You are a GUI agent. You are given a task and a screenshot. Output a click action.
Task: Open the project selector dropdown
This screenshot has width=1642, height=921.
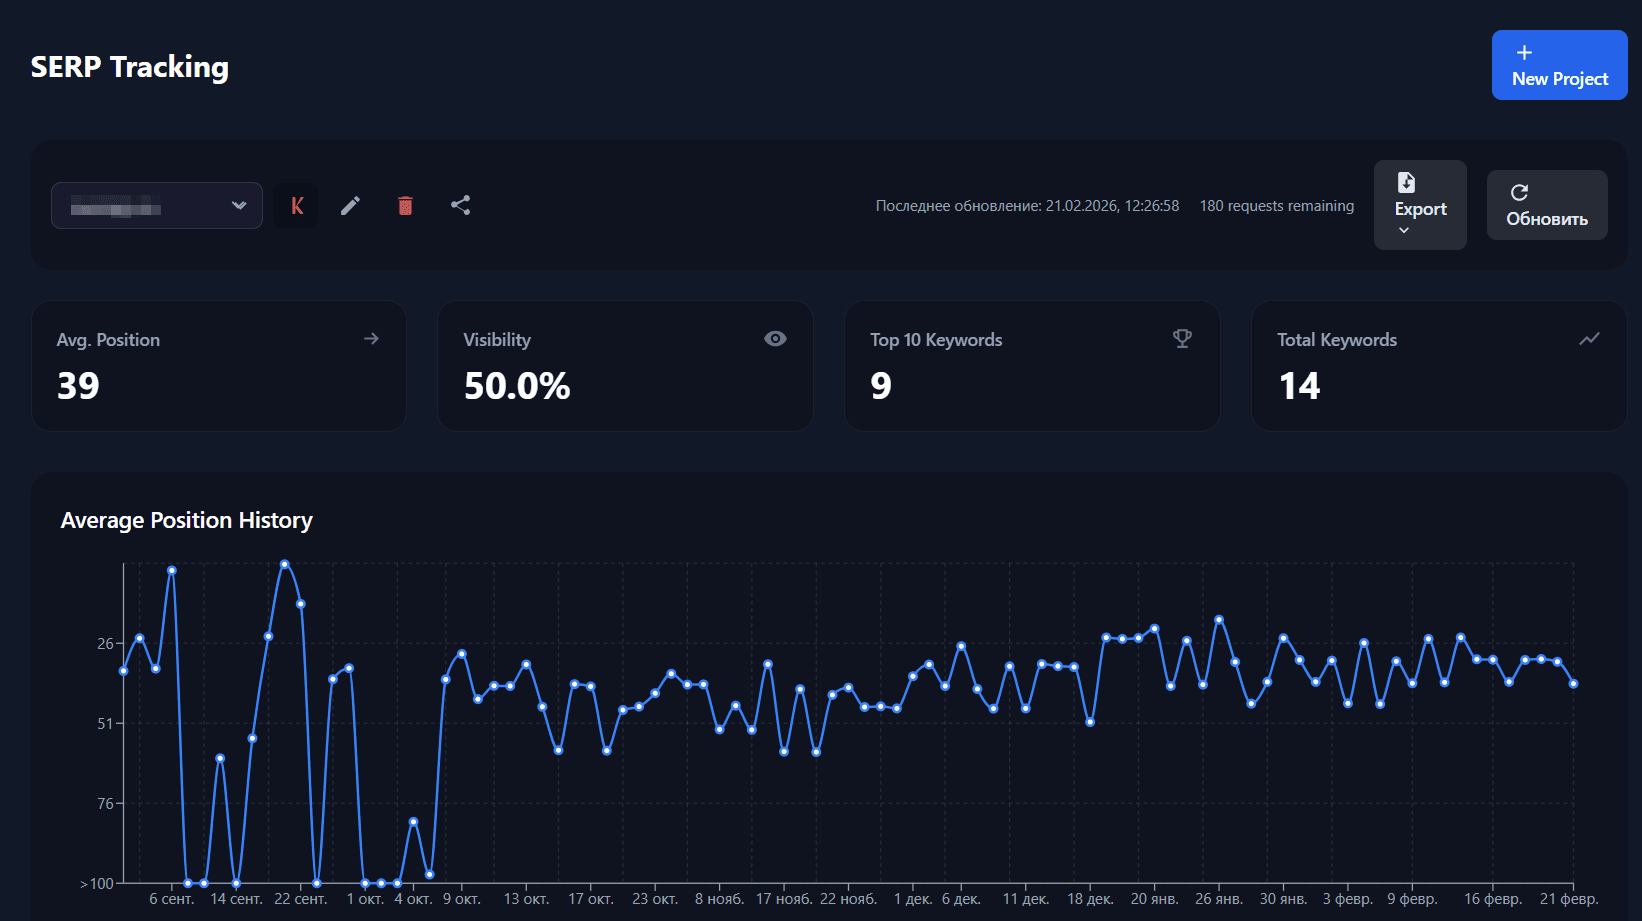point(156,205)
